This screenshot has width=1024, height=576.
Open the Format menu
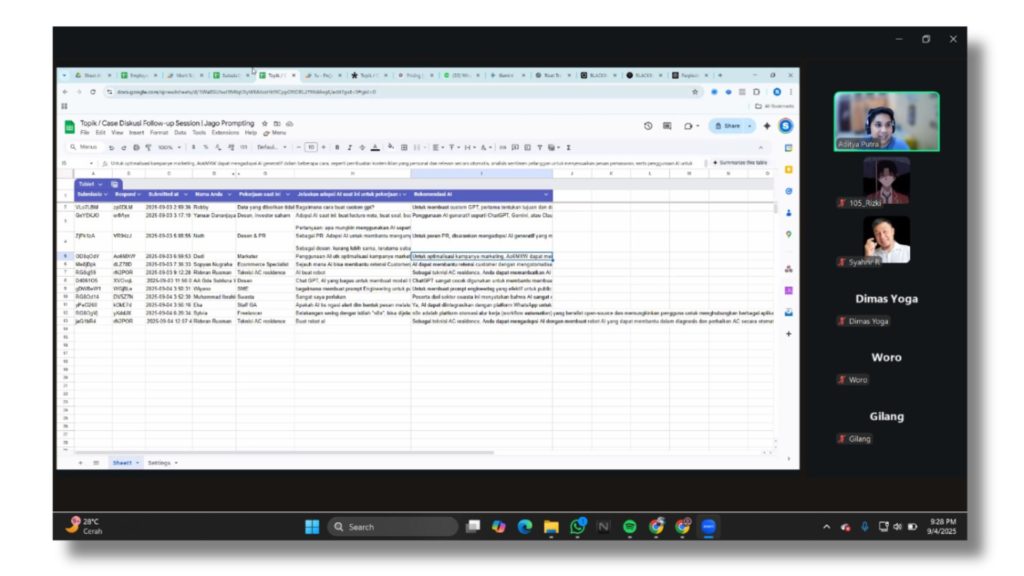(x=159, y=132)
